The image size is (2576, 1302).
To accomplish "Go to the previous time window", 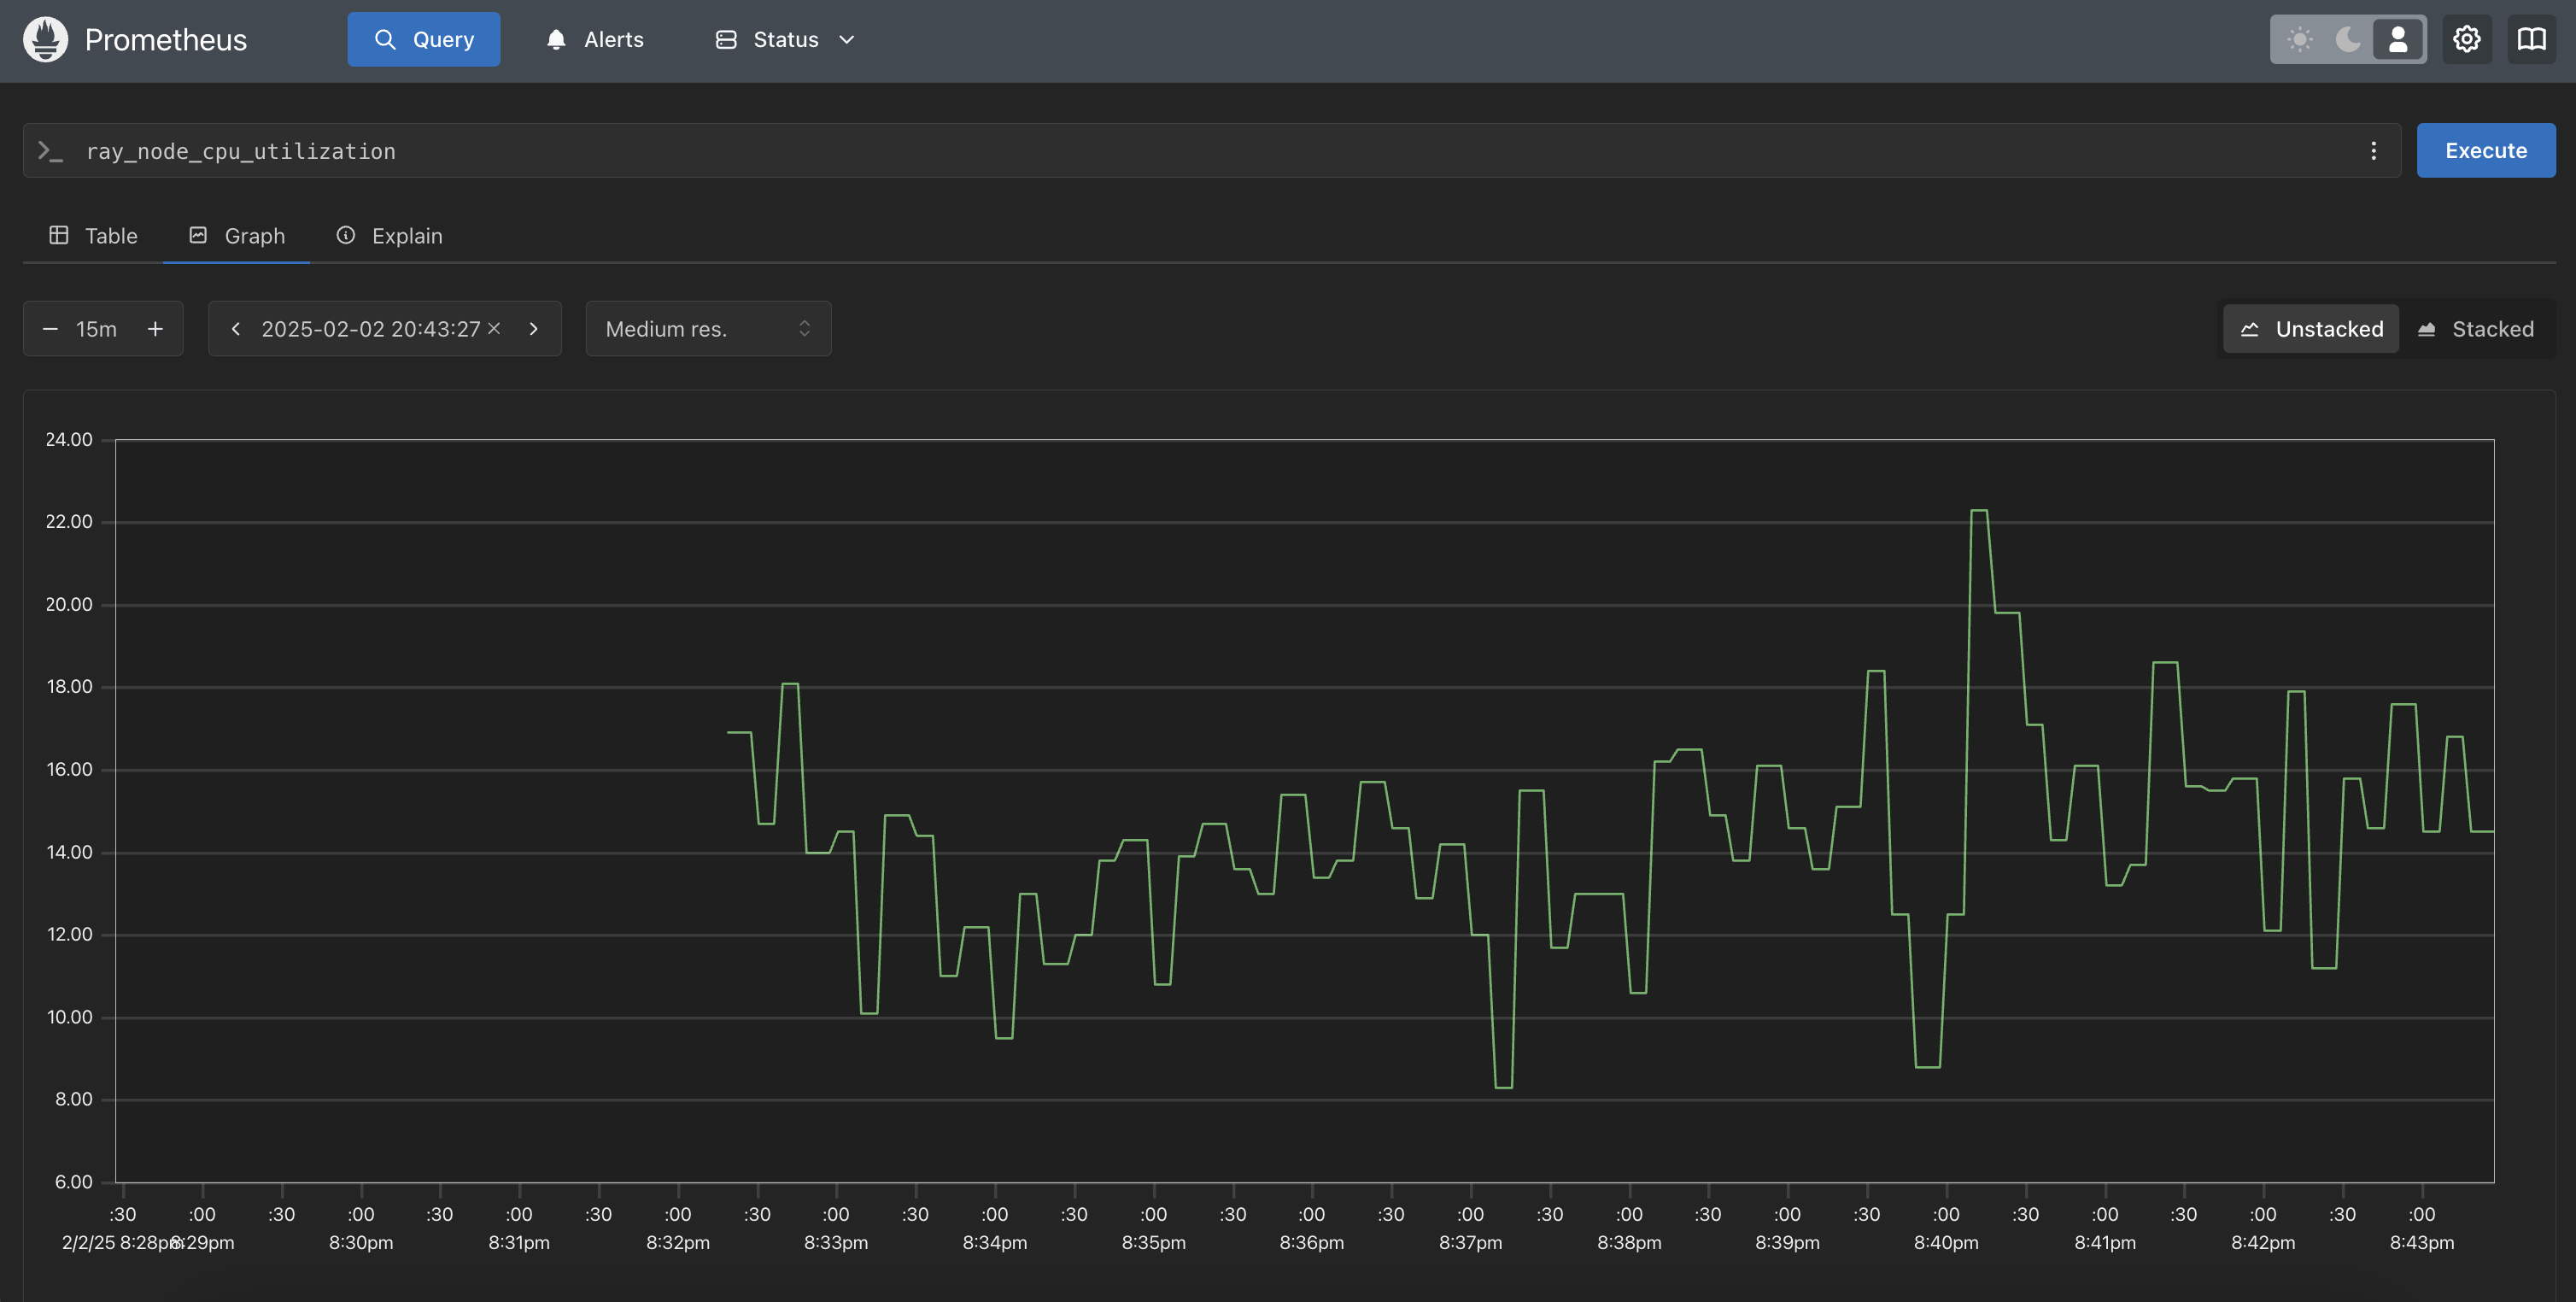I will pos(236,329).
